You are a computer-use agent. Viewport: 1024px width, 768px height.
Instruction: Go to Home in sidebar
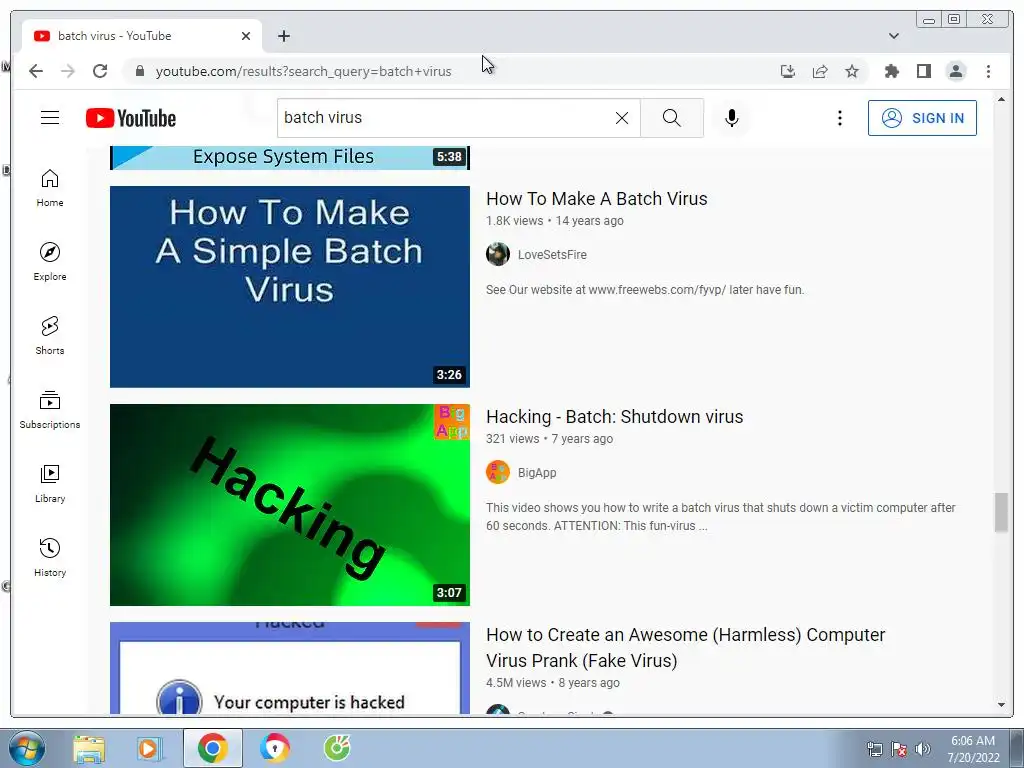click(x=50, y=188)
